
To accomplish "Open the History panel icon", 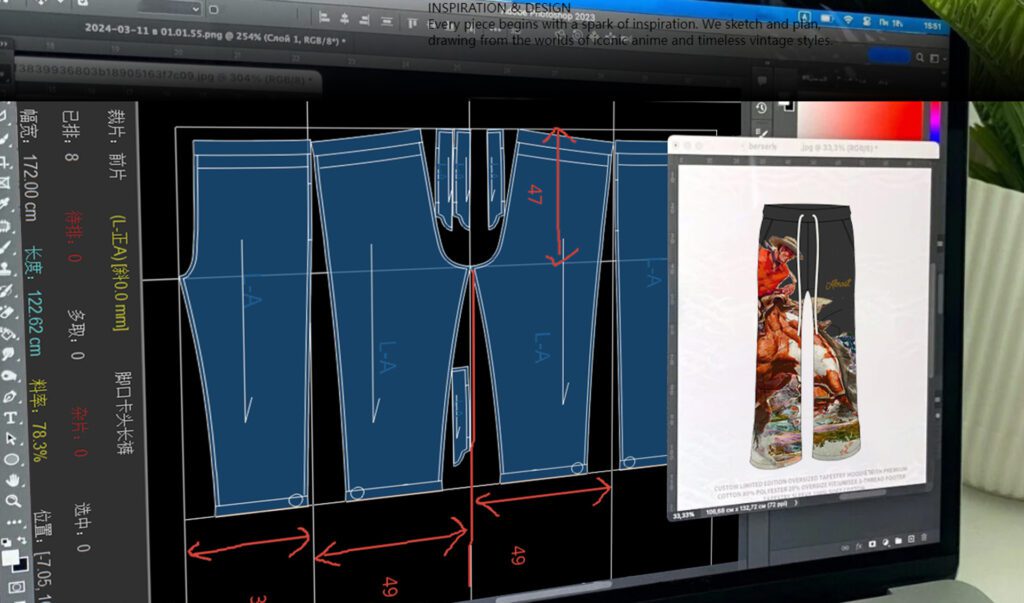I will [x=760, y=108].
